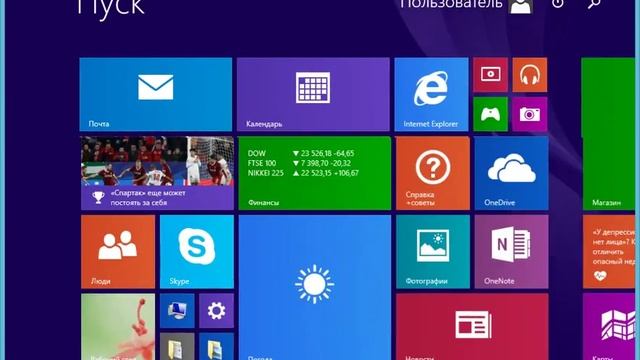Open the health article tile about depression
Screen dimensions: 640x360
[609, 252]
